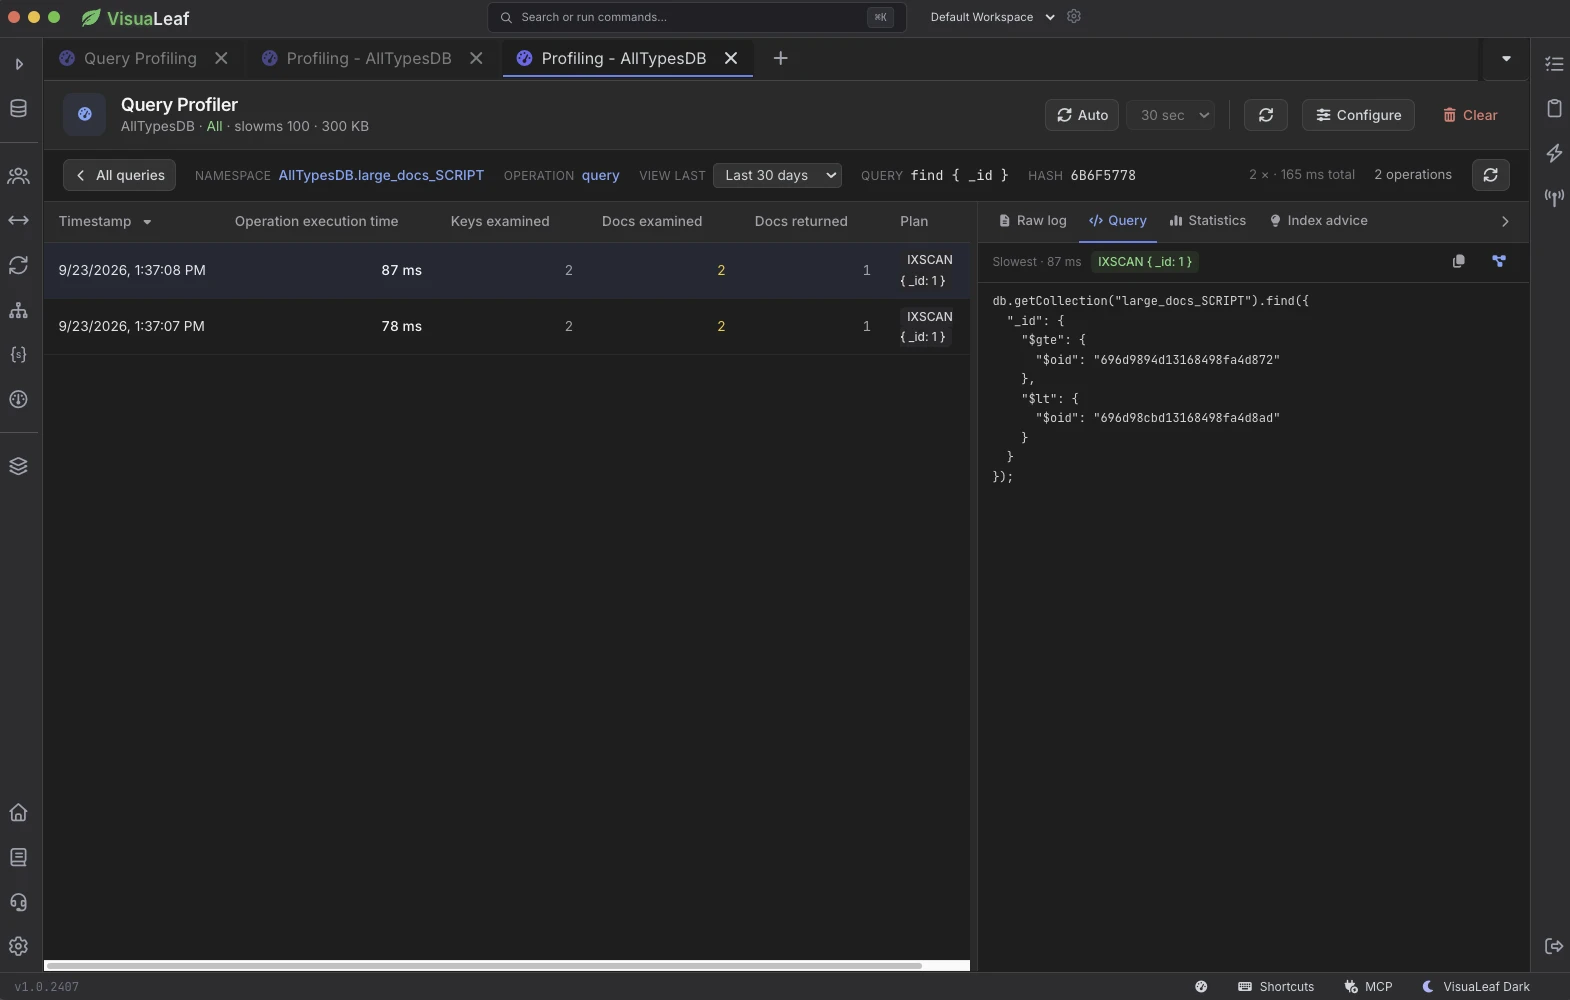Show more detail tabs with right chevron

click(1505, 222)
